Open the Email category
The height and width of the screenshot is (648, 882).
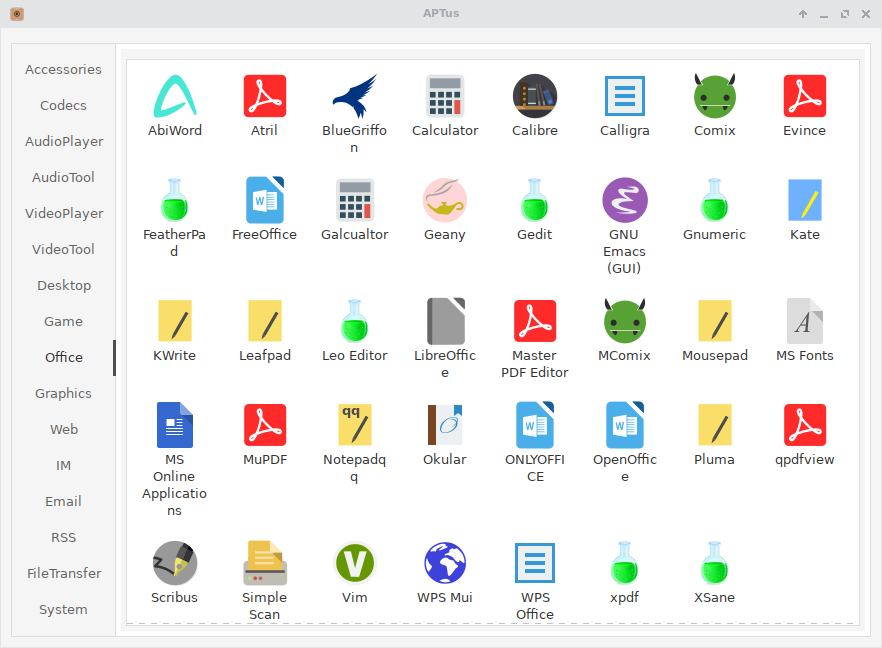click(x=64, y=501)
